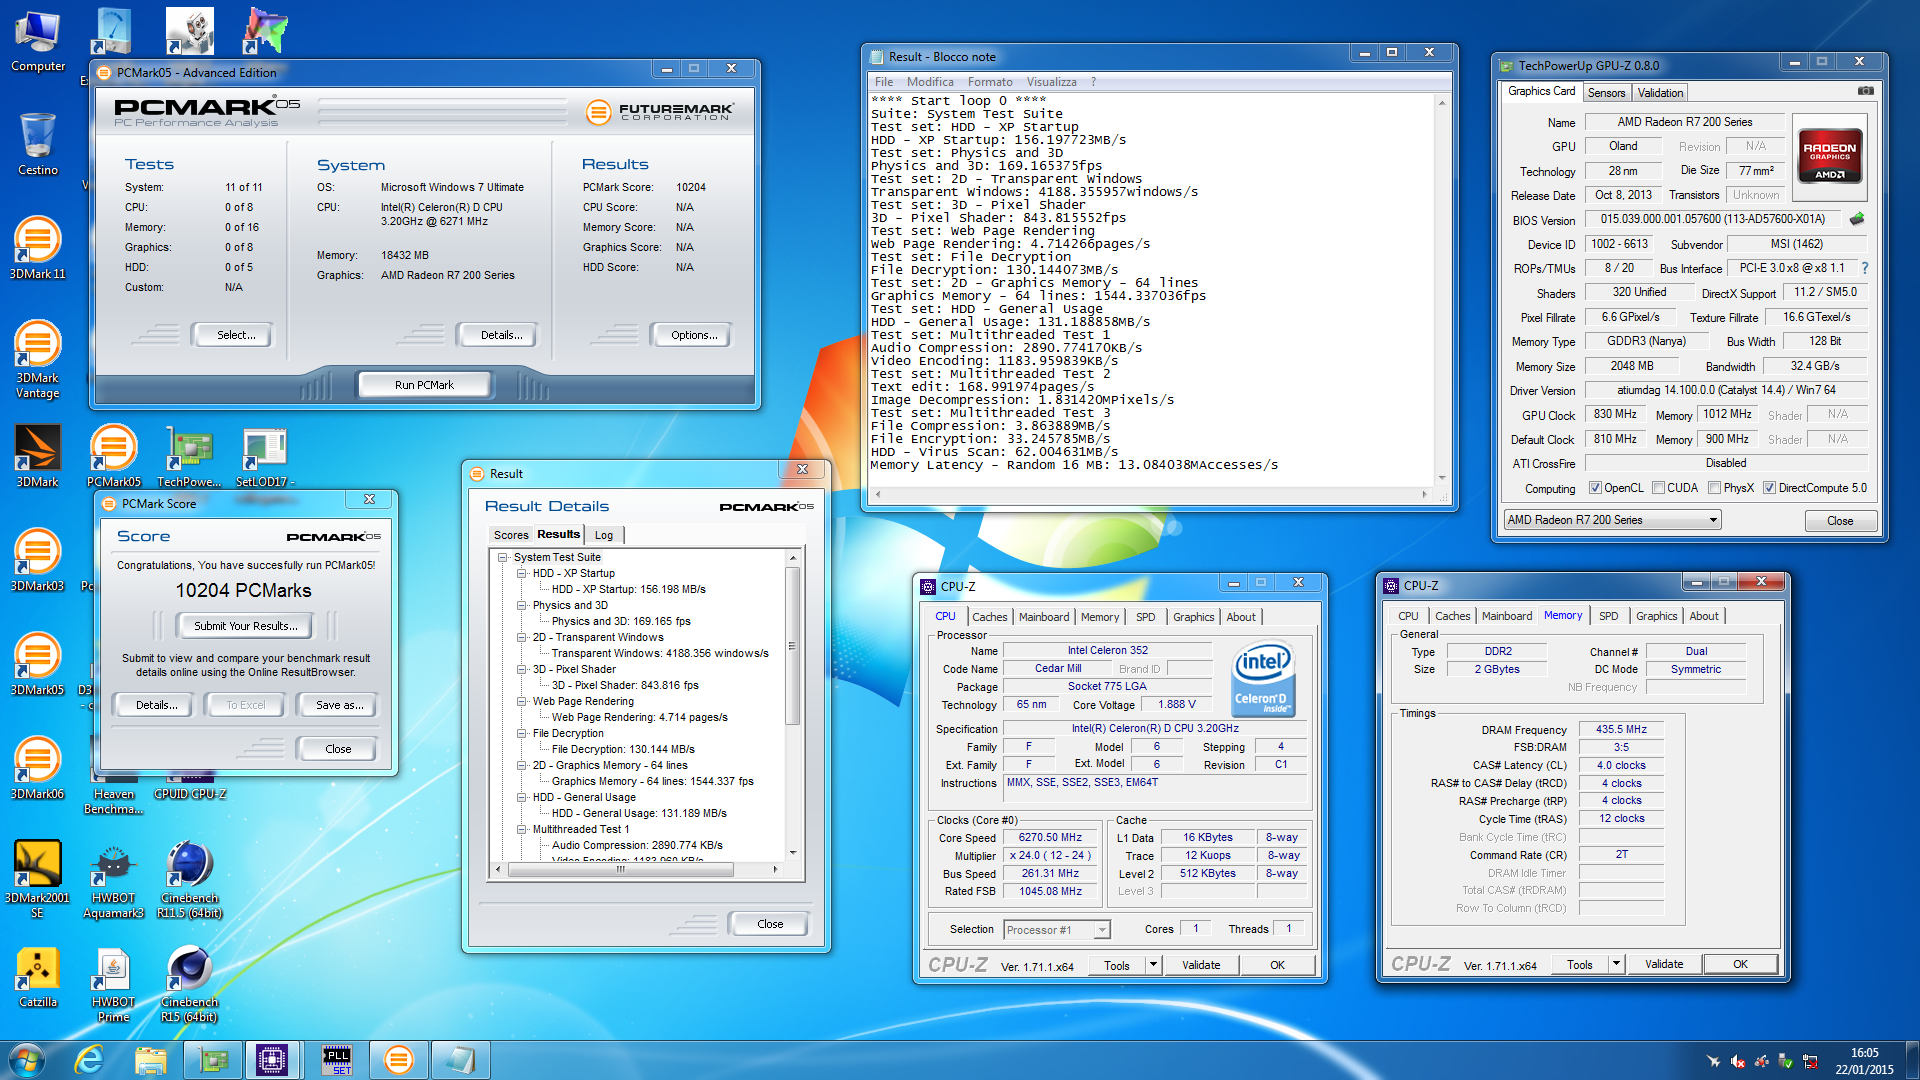Click the PCI-E bus interface question mark
The width and height of the screenshot is (1920, 1080).
click(1865, 268)
